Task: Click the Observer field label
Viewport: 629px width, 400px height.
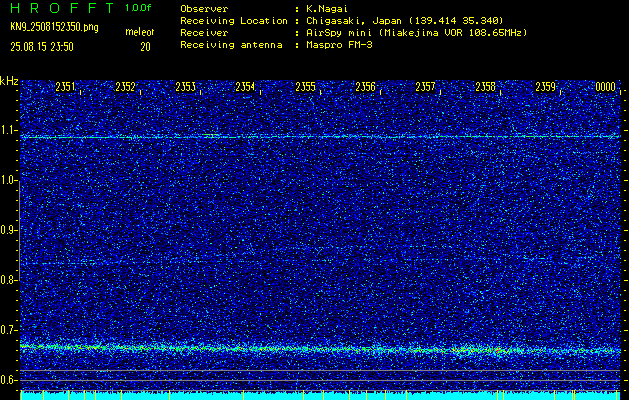Action: click(204, 8)
